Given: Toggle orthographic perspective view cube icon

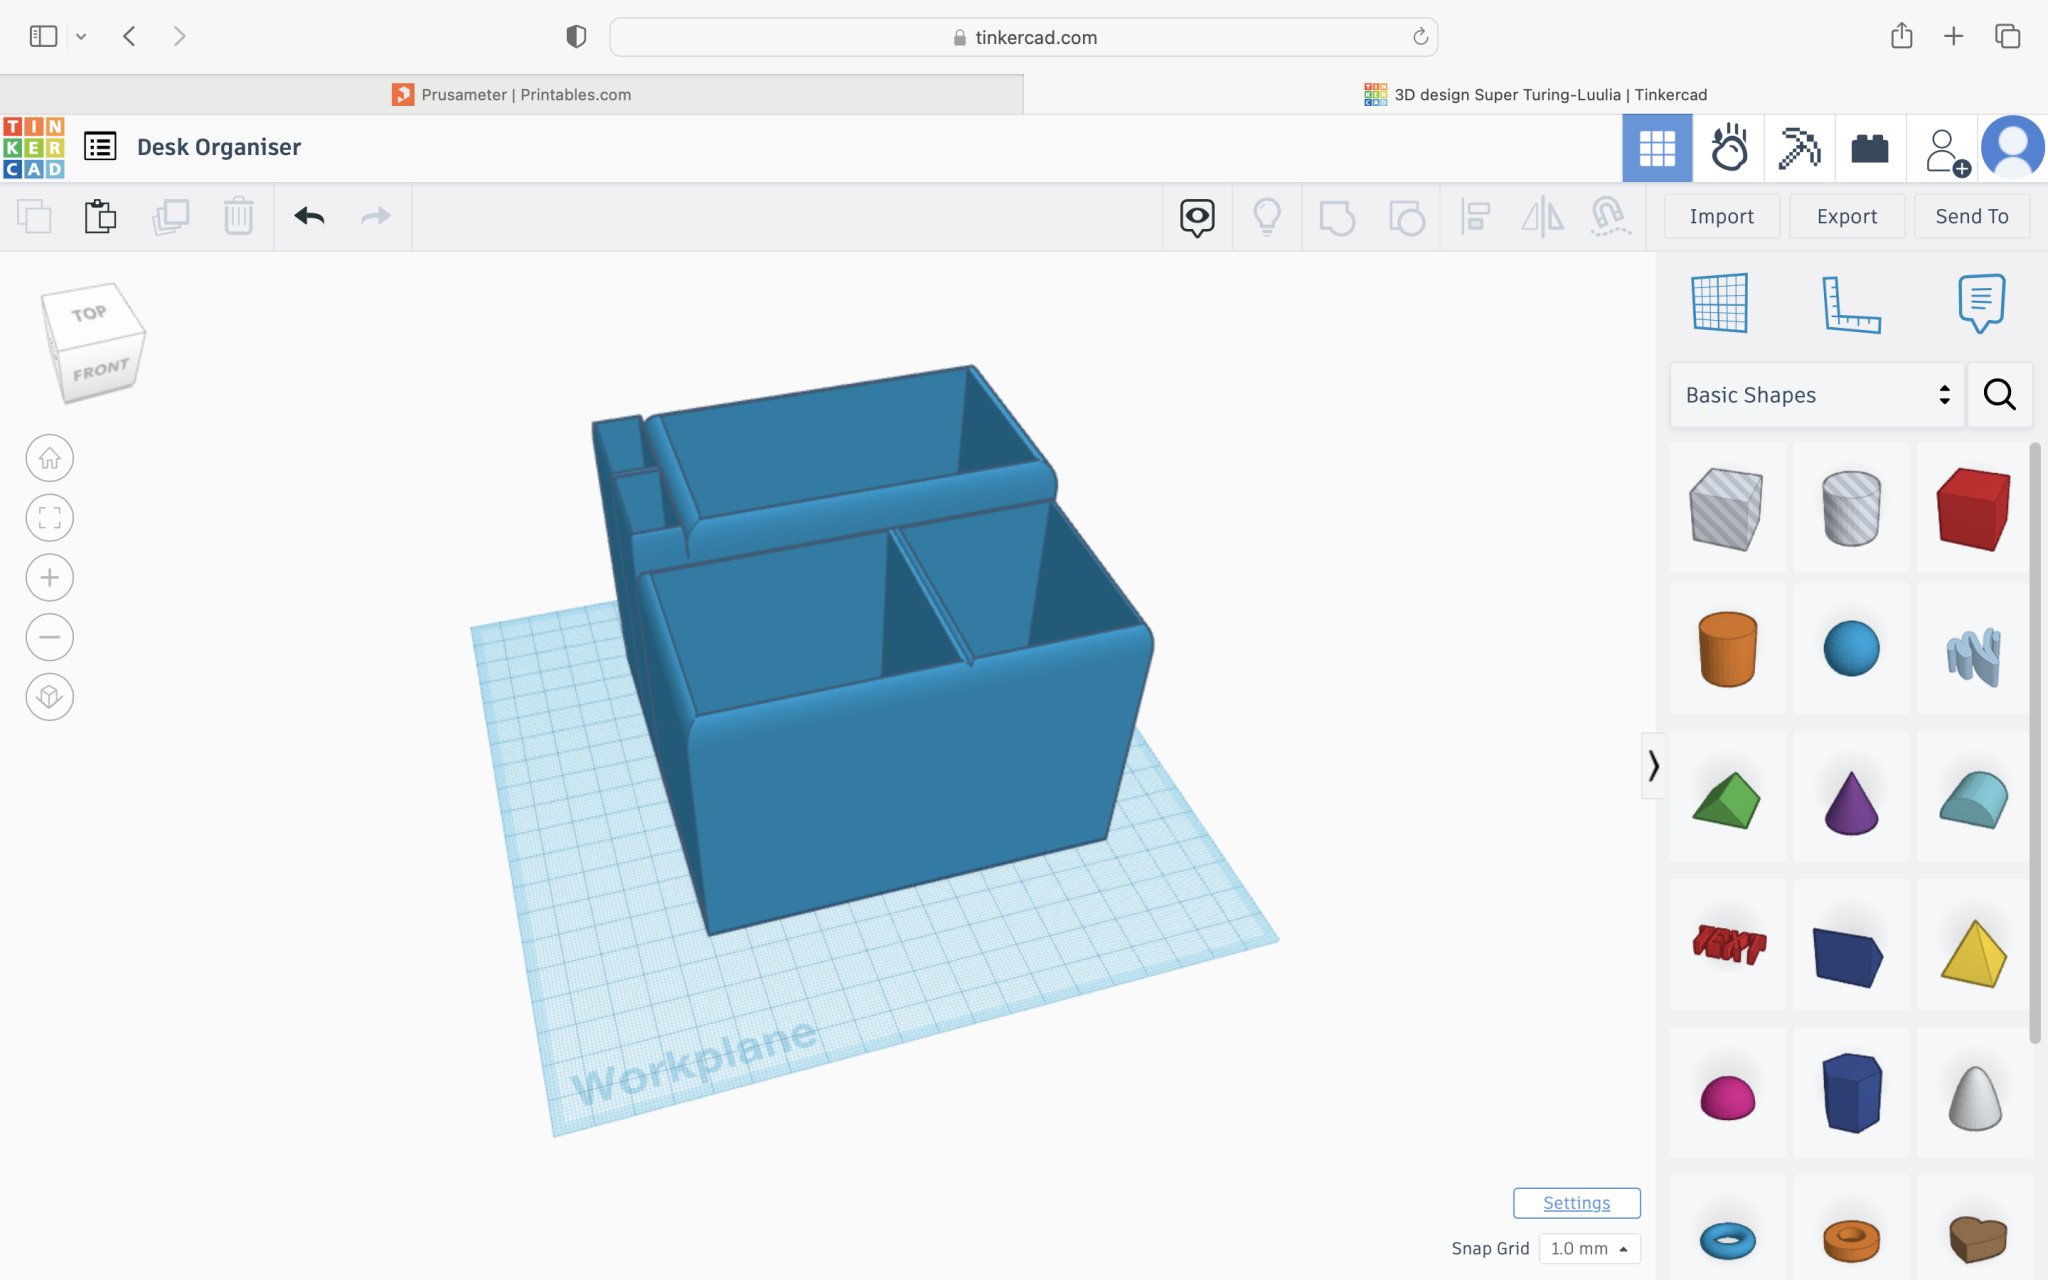Looking at the screenshot, I should pyautogui.click(x=50, y=697).
